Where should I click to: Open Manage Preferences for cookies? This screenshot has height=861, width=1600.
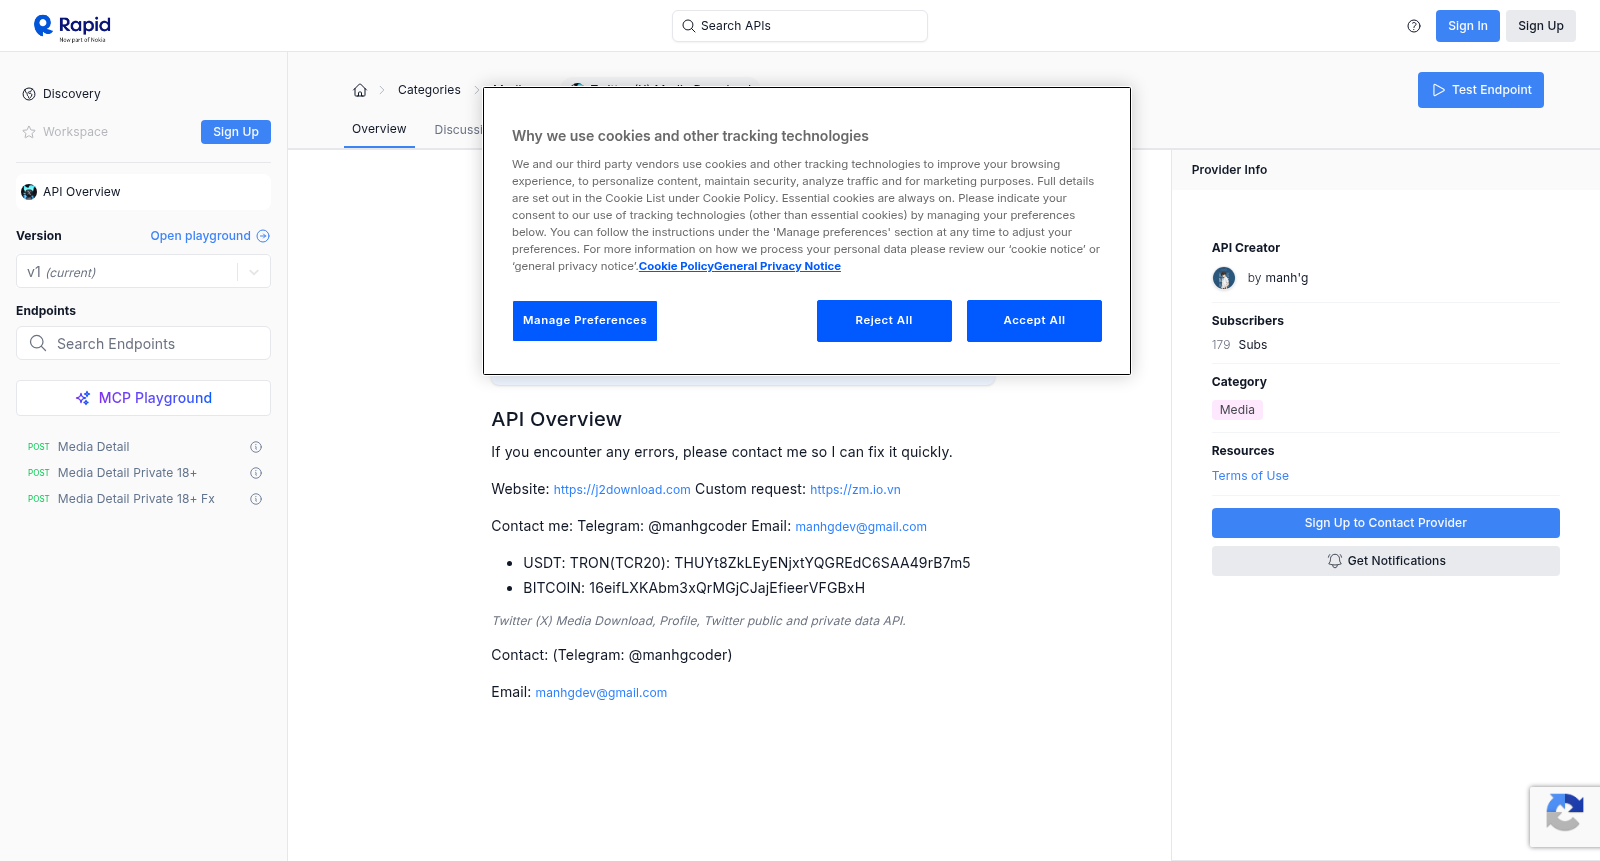pos(585,321)
